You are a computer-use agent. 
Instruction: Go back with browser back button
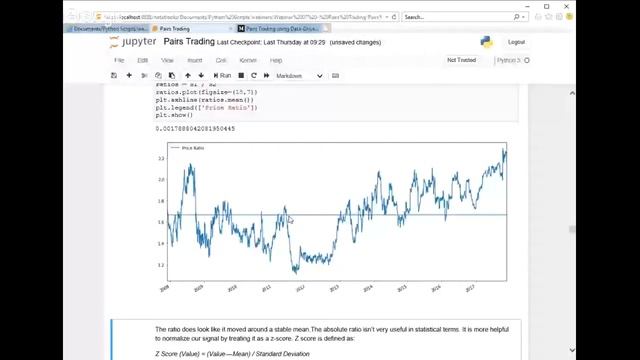tap(72, 16)
